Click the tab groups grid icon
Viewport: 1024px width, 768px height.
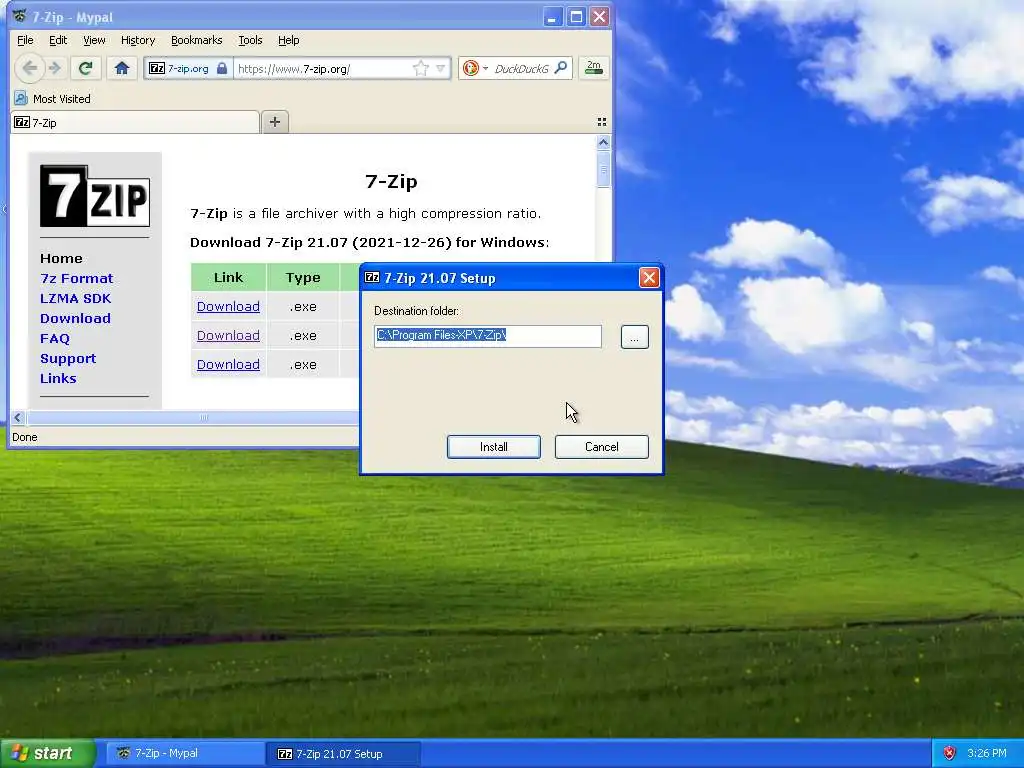click(x=601, y=122)
